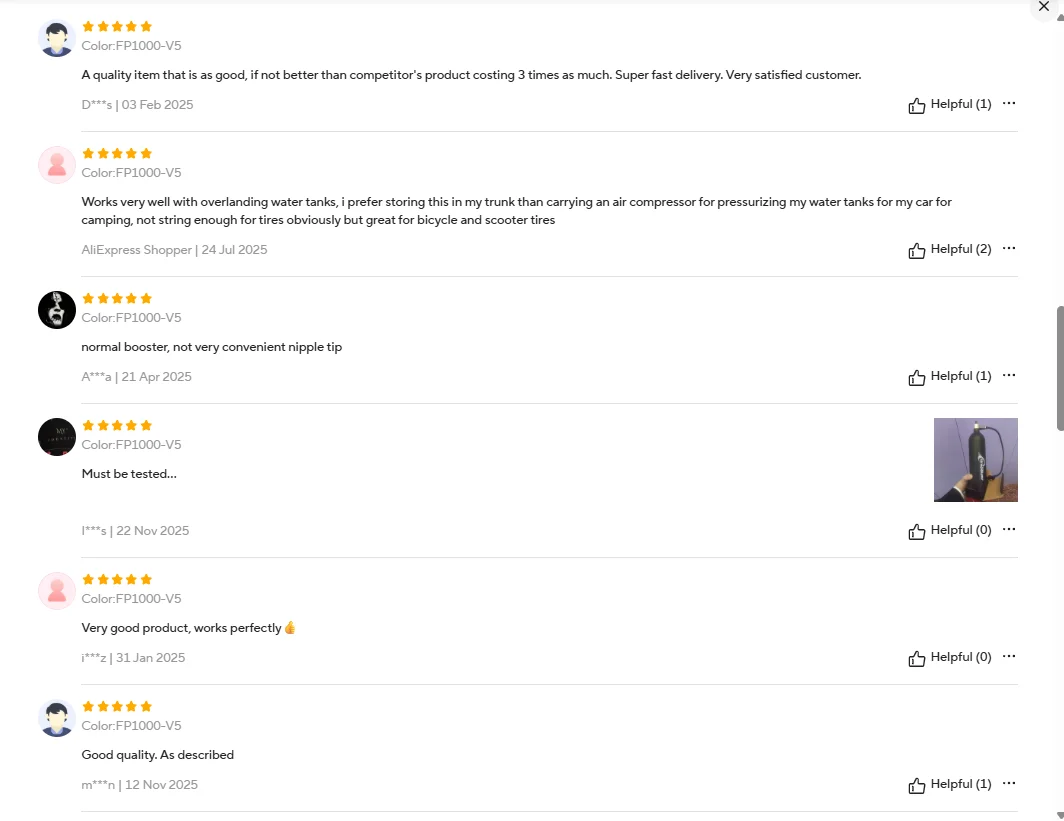Mark D***s review as helpful
The width and height of the screenshot is (1064, 821).
pyautogui.click(x=949, y=104)
